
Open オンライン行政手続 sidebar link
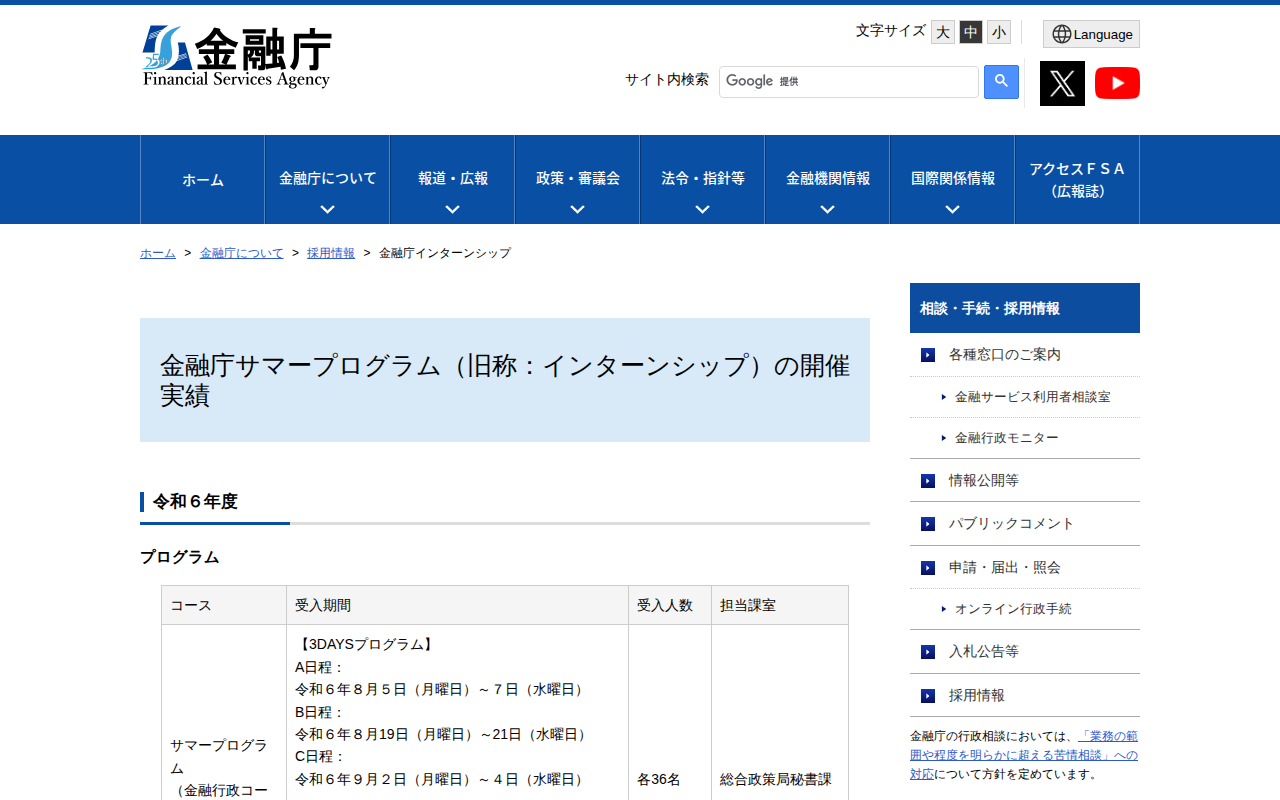[1013, 609]
